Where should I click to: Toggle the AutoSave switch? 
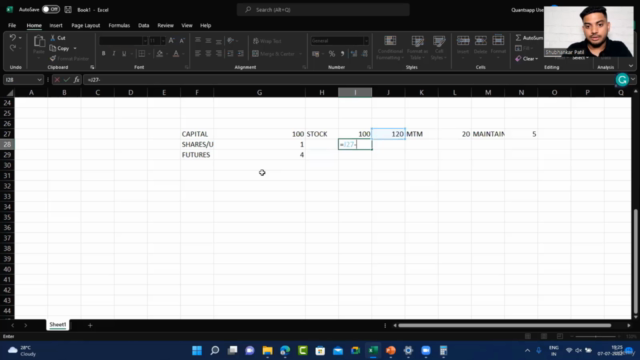coord(51,9)
